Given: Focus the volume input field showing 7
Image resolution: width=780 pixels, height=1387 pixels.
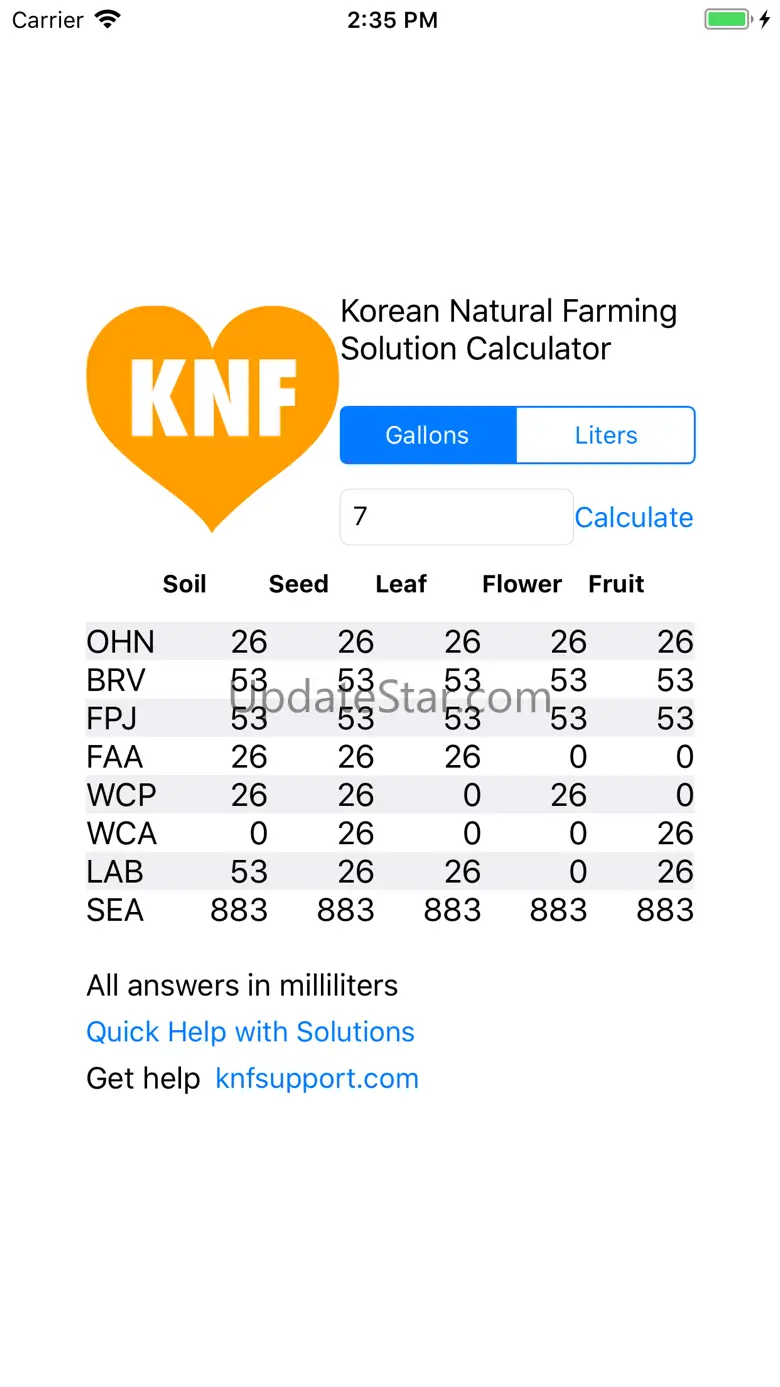Looking at the screenshot, I should pyautogui.click(x=456, y=517).
